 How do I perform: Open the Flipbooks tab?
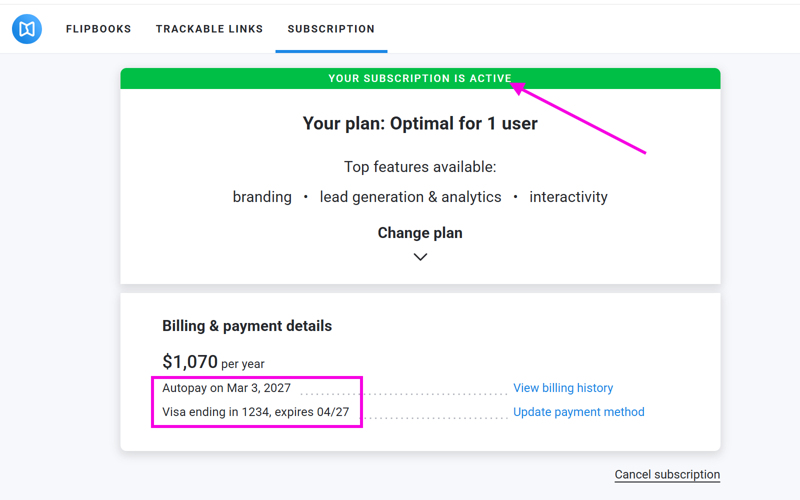tap(98, 29)
